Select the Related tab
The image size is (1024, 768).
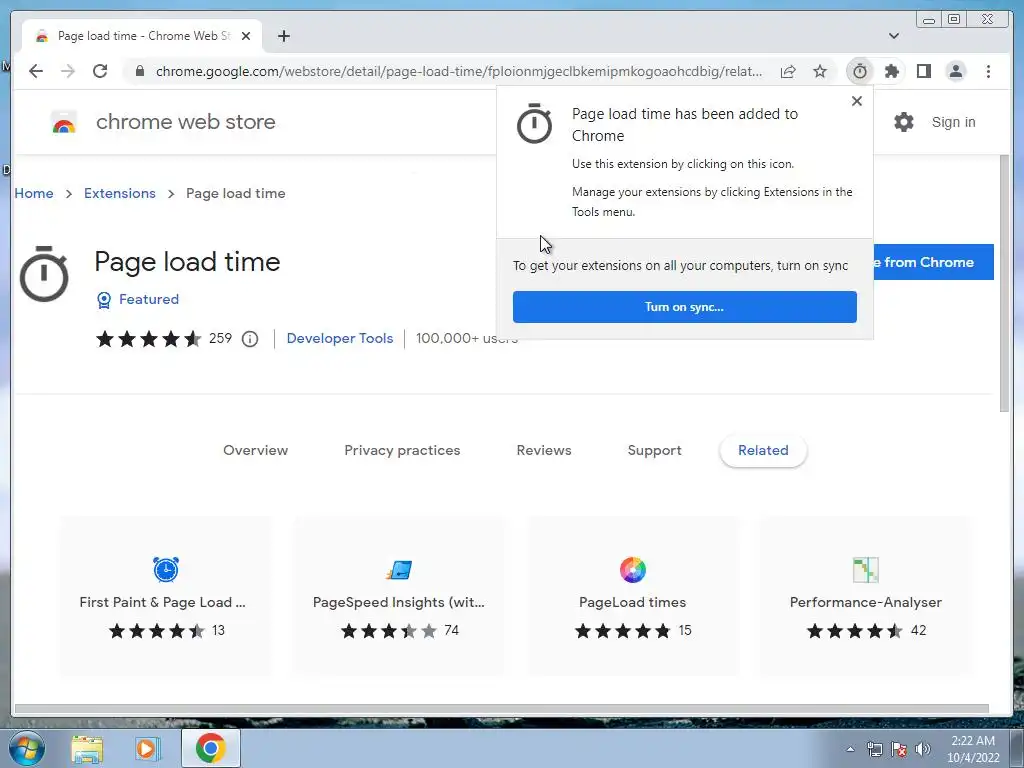[763, 450]
